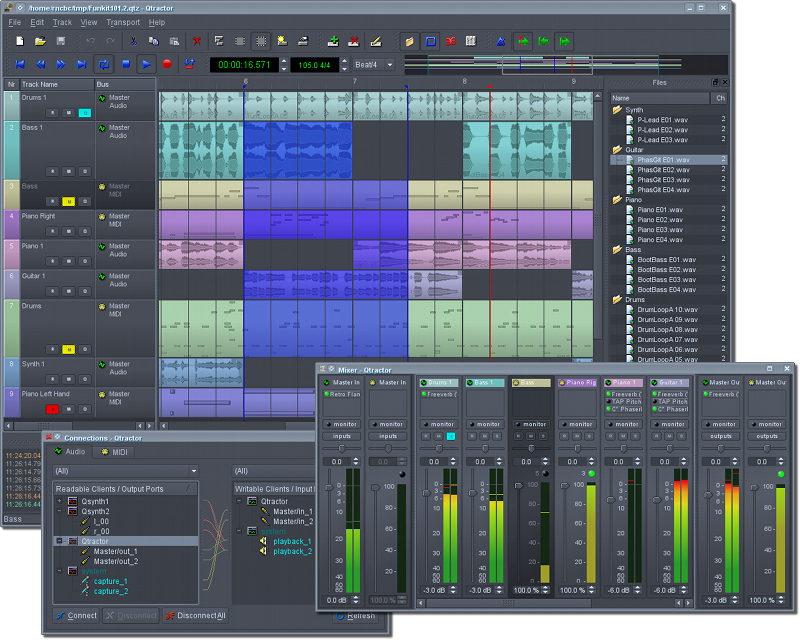Disarm record on Piano Left Hand track
800x640 pixels.
[52, 409]
